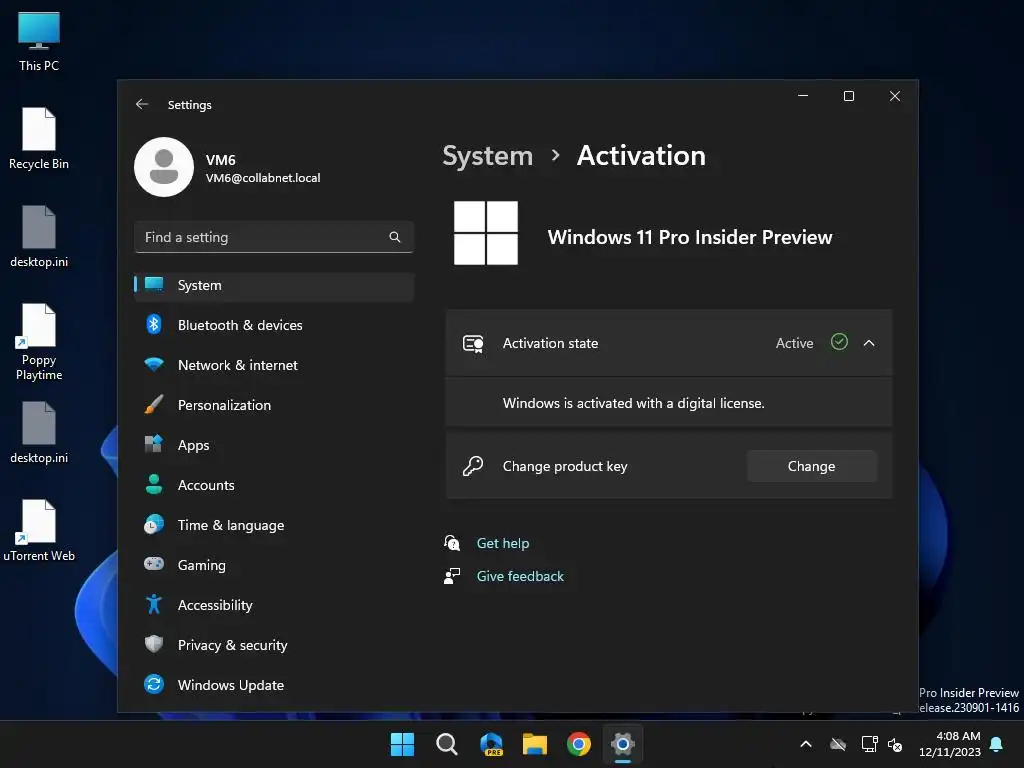Viewport: 1024px width, 768px height.
Task: Navigate to System in breadcrumb
Action: (488, 156)
